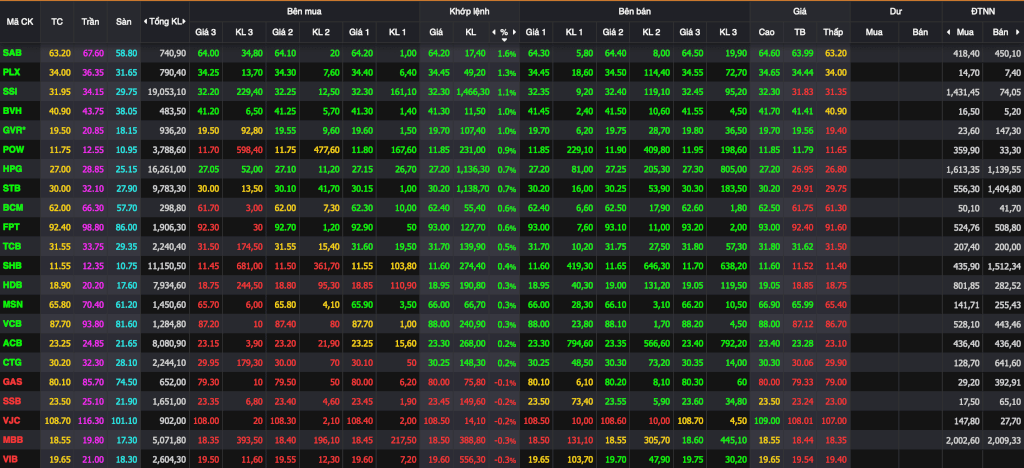Viewport: 1024px width, 468px height.
Task: Click VJC high price 109.00
Action: [768, 423]
